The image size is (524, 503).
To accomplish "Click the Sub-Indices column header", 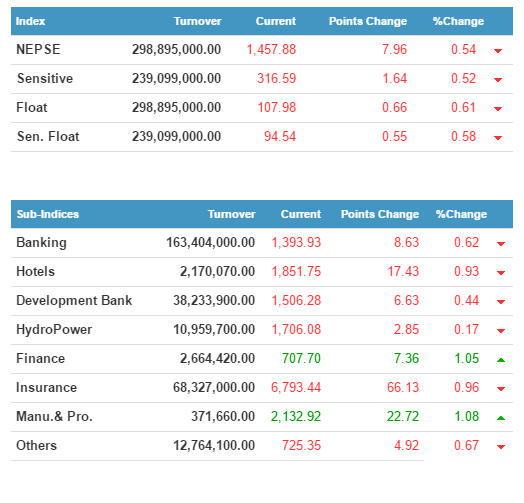I will click(x=48, y=214).
